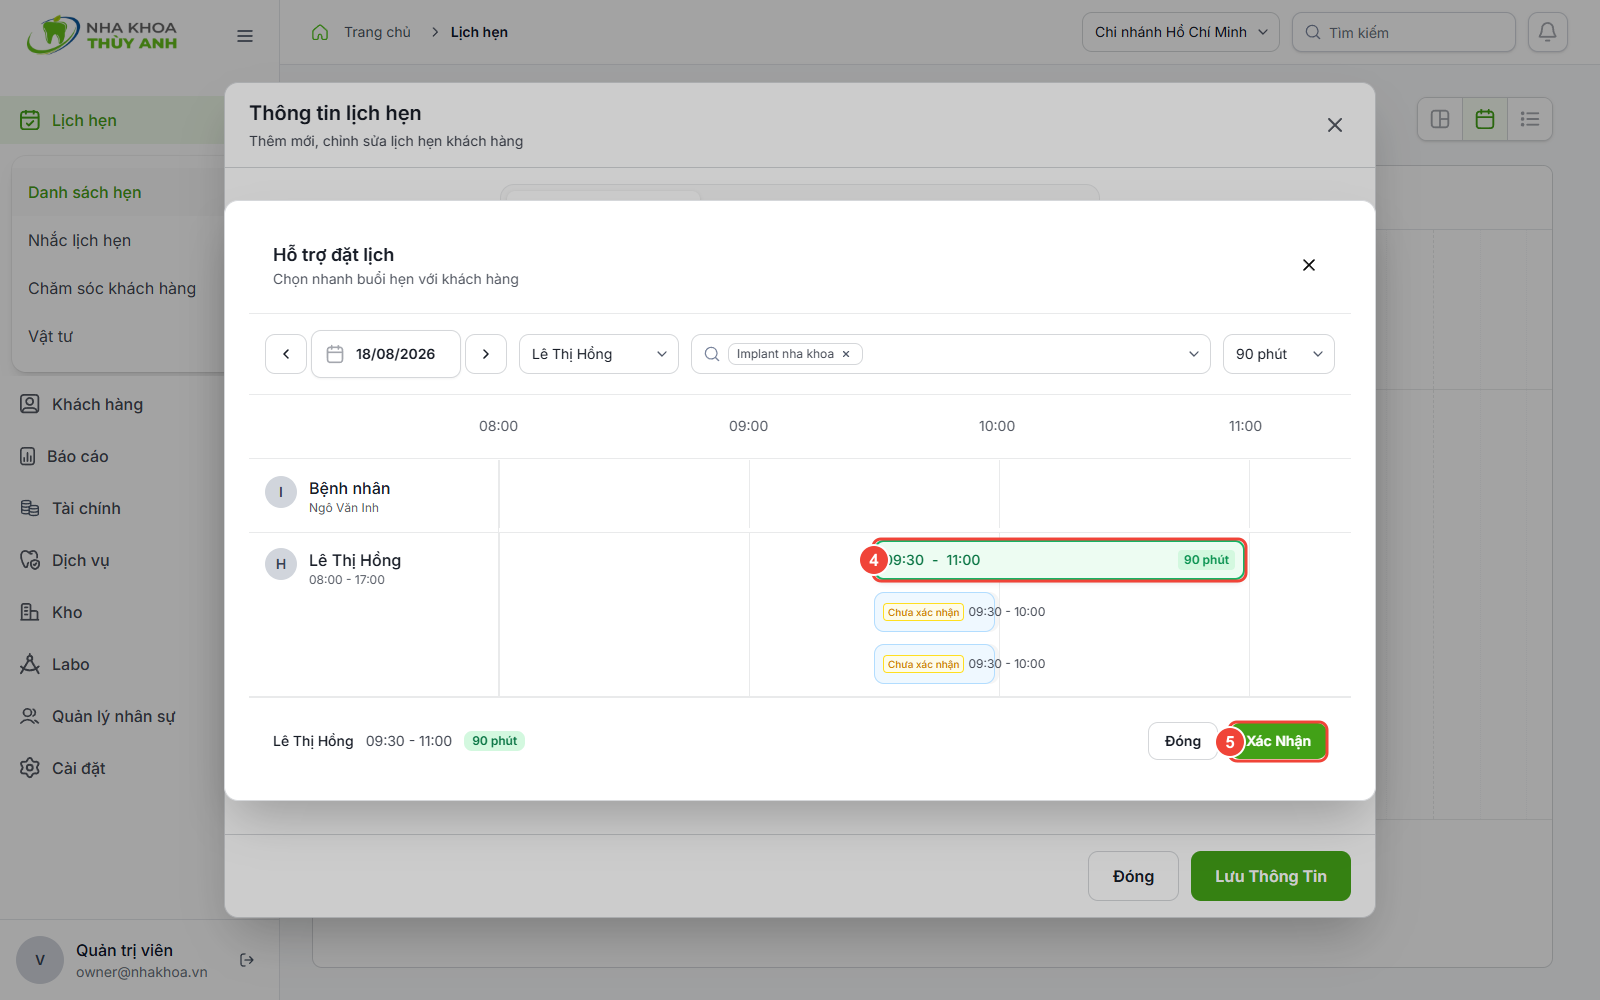Viewport: 1600px width, 1000px height.
Task: Expand the Chi nhánh Hồ Chí Minh dropdown
Action: point(1181,32)
